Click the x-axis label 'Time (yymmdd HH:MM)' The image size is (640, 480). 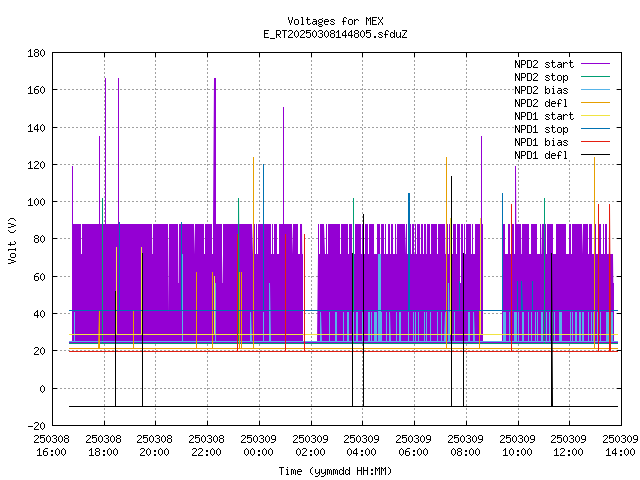pyautogui.click(x=335, y=471)
